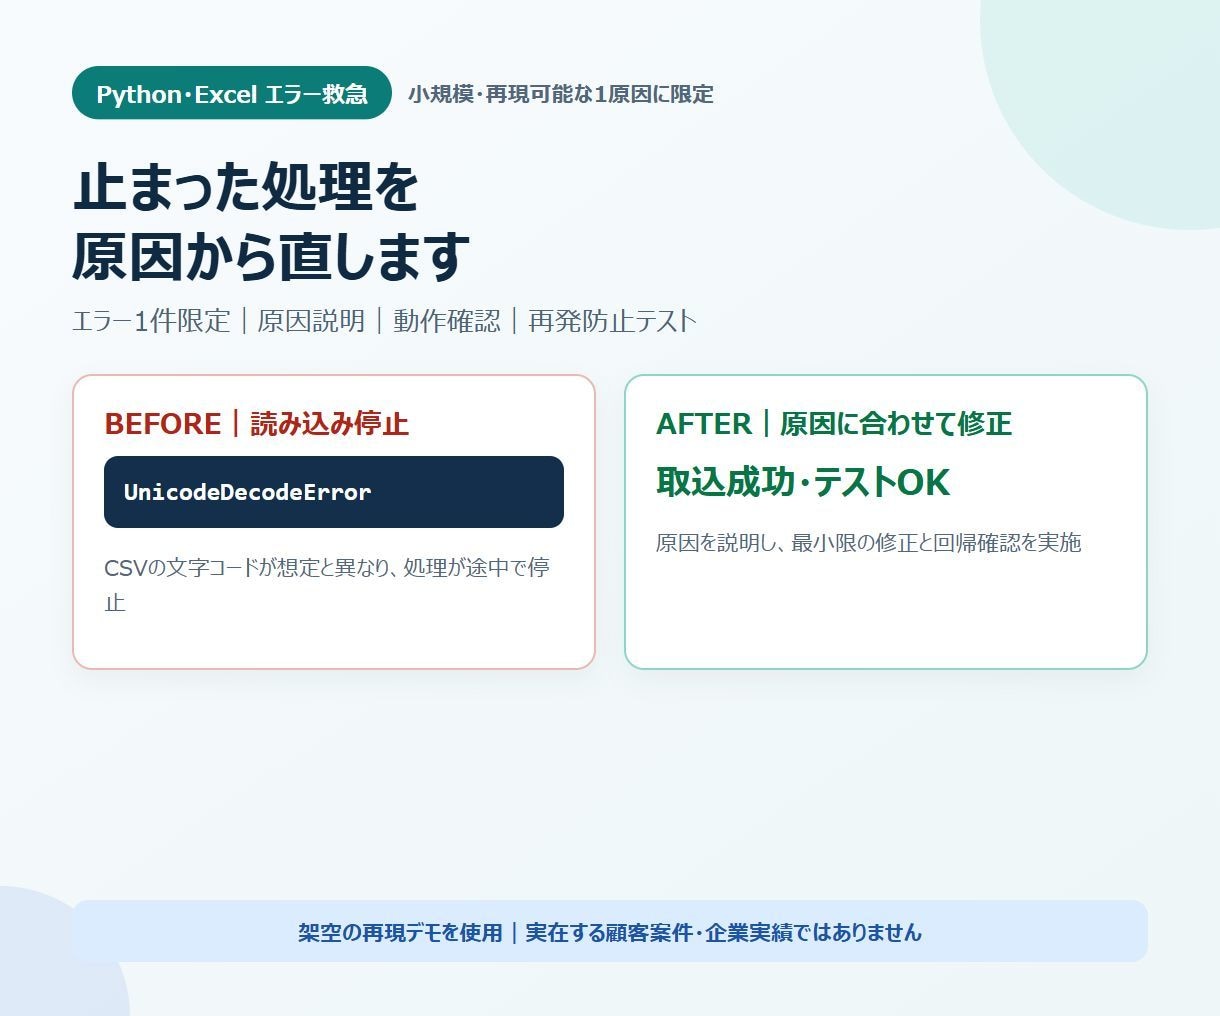Click the BEFORE｜読み込み停止 heading
The height and width of the screenshot is (1016, 1220).
point(257,424)
